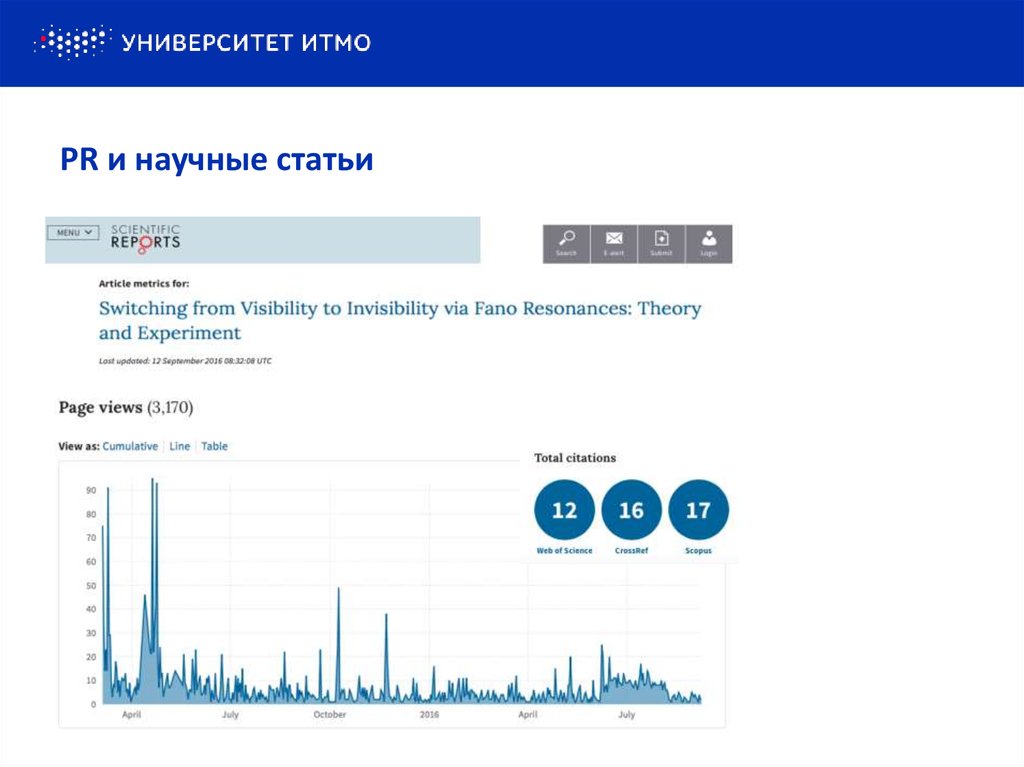Click the April label on the chart axis
This screenshot has width=1024, height=767.
click(131, 716)
